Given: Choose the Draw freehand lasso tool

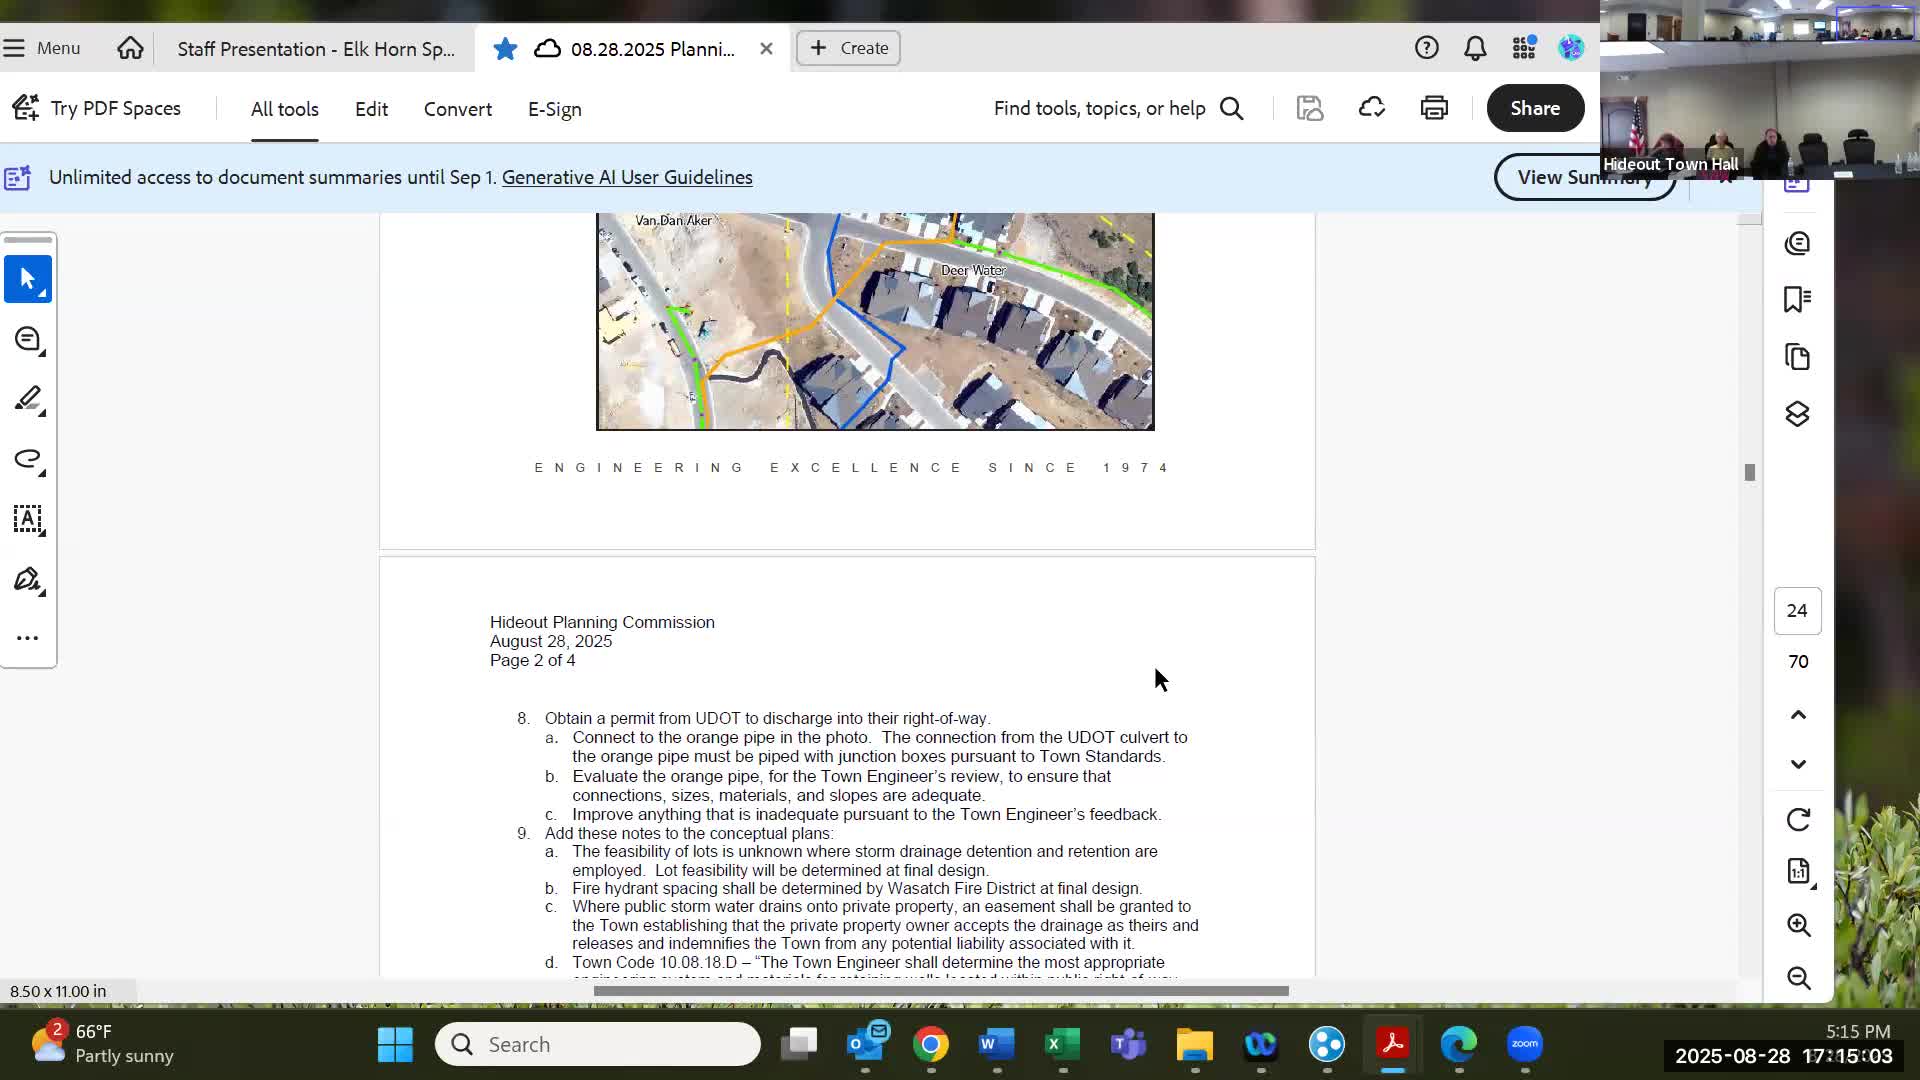Looking at the screenshot, I should 28,460.
